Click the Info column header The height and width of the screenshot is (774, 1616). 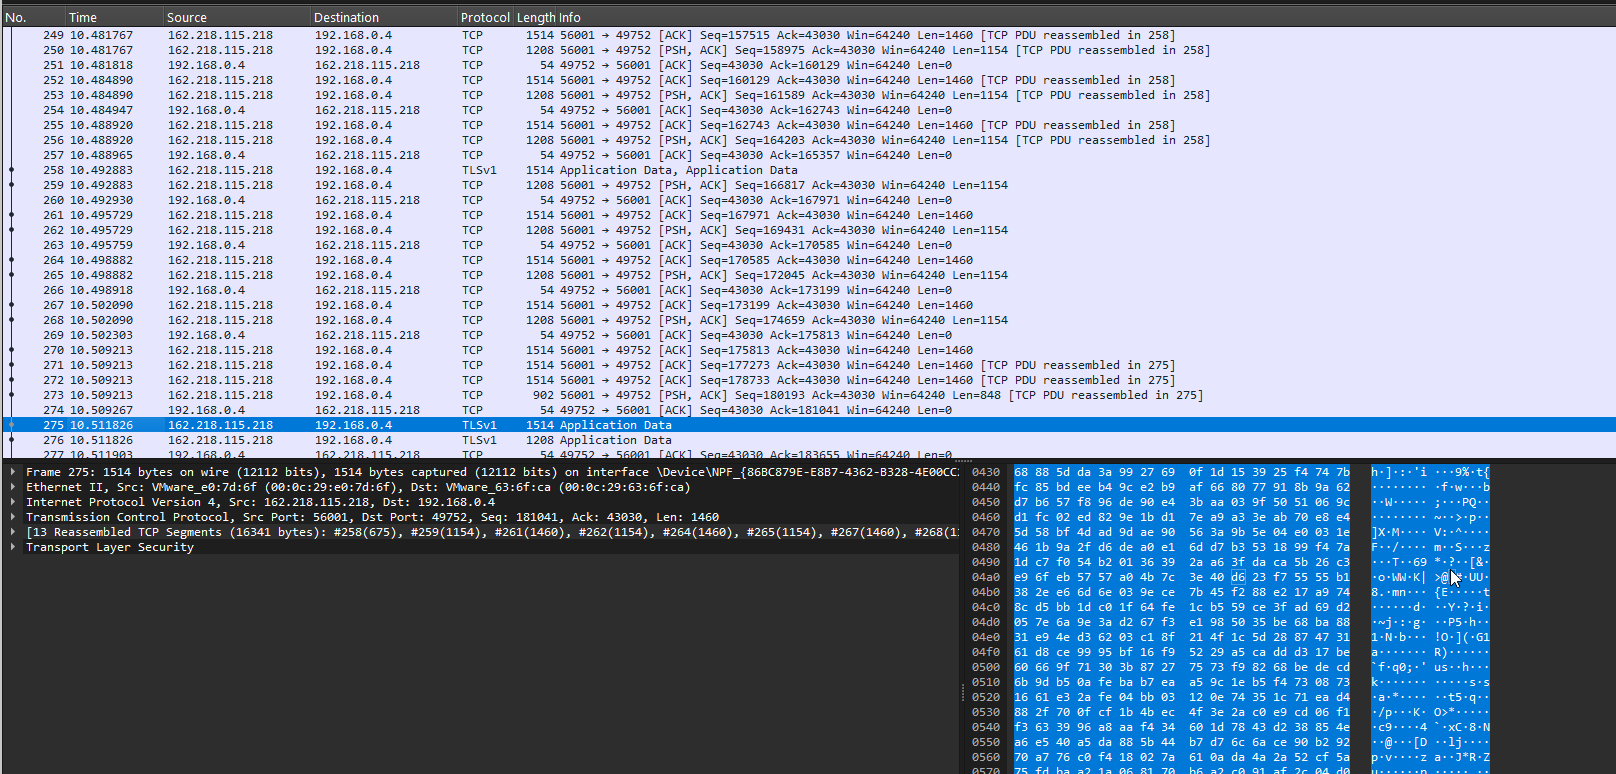[x=570, y=17]
